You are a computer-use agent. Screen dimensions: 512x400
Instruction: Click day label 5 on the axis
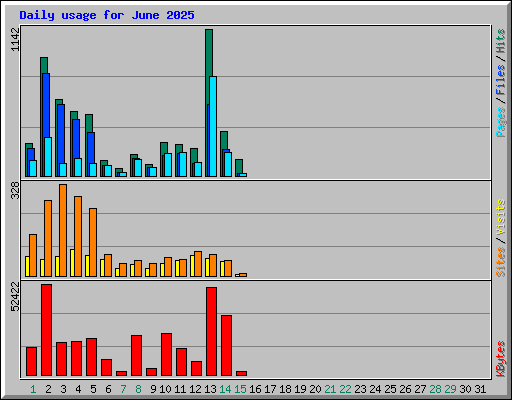click(93, 389)
